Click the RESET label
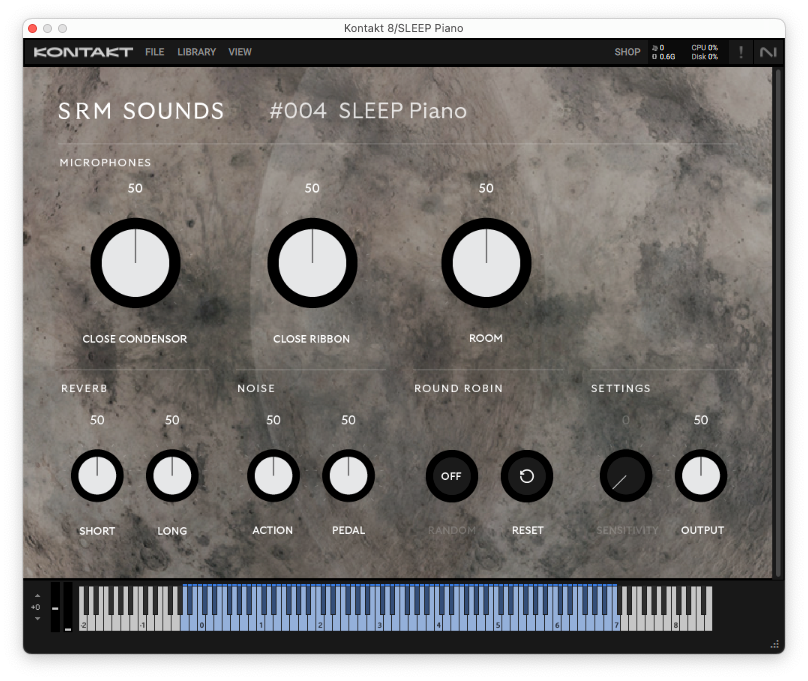The width and height of the screenshot is (808, 681). tap(528, 530)
